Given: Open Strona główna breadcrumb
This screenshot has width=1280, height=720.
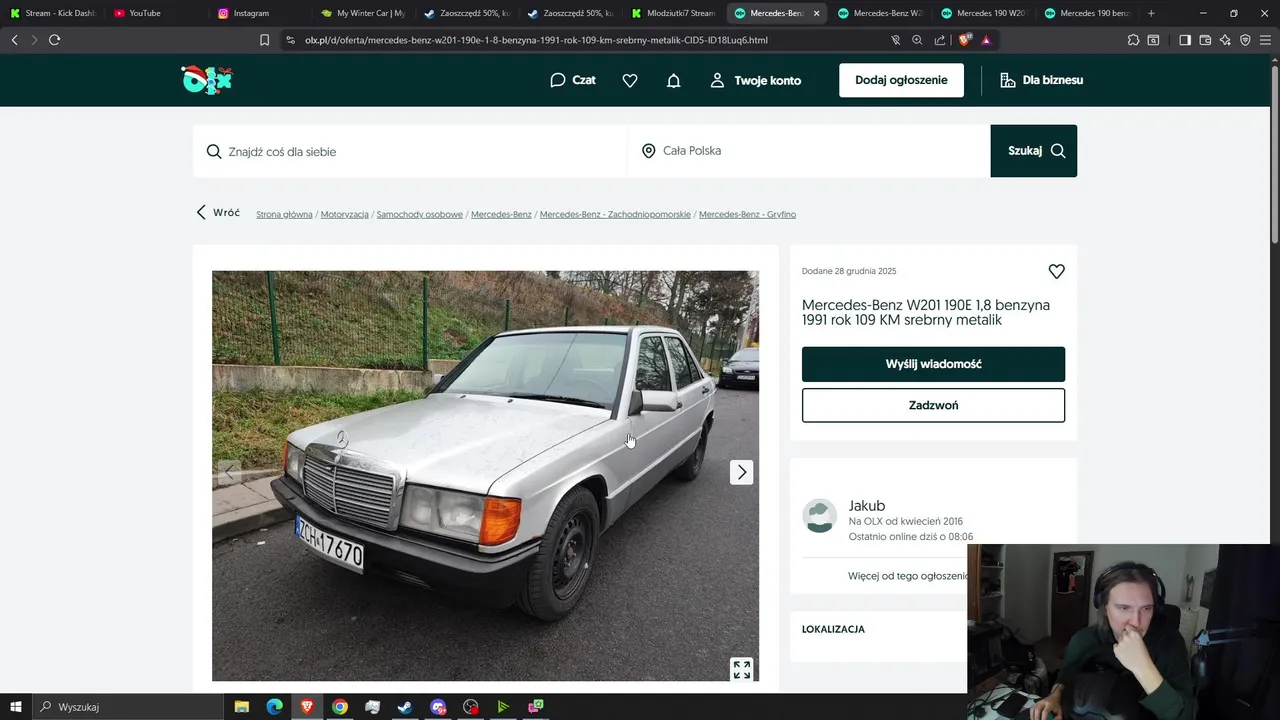Looking at the screenshot, I should [x=284, y=214].
